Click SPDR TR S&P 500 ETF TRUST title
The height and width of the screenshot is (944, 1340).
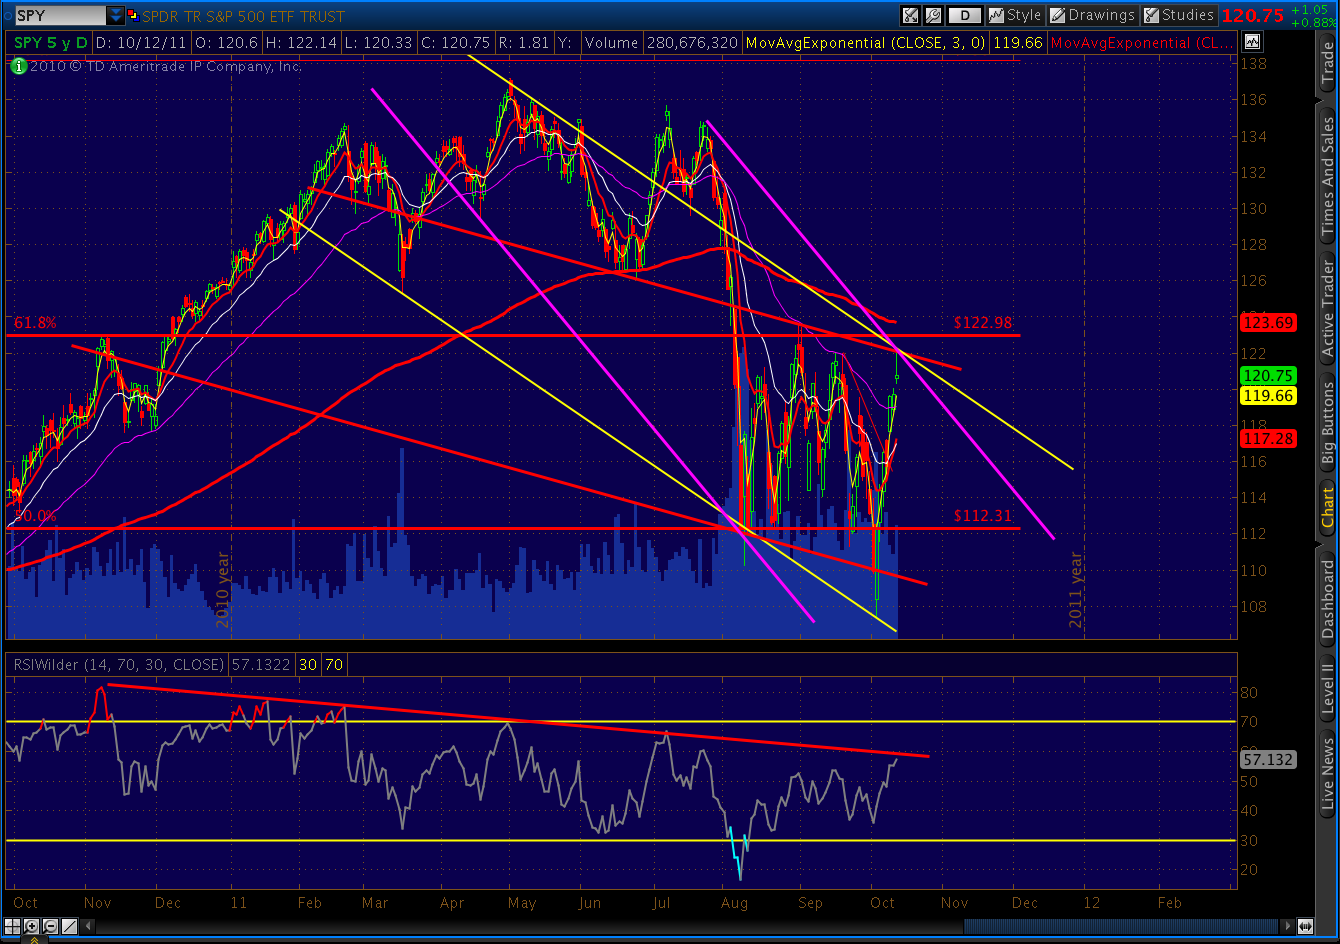pyautogui.click(x=244, y=17)
